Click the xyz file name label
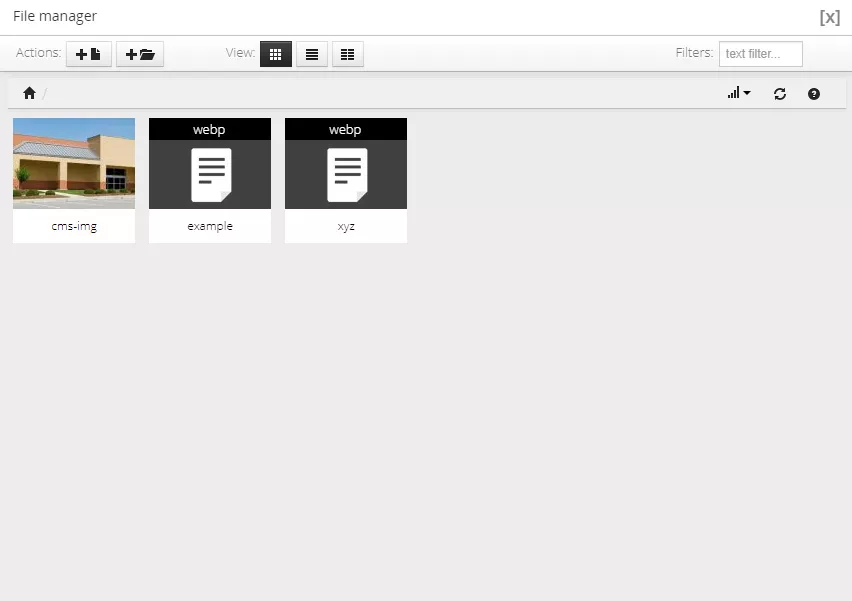The height and width of the screenshot is (601, 852). (346, 226)
